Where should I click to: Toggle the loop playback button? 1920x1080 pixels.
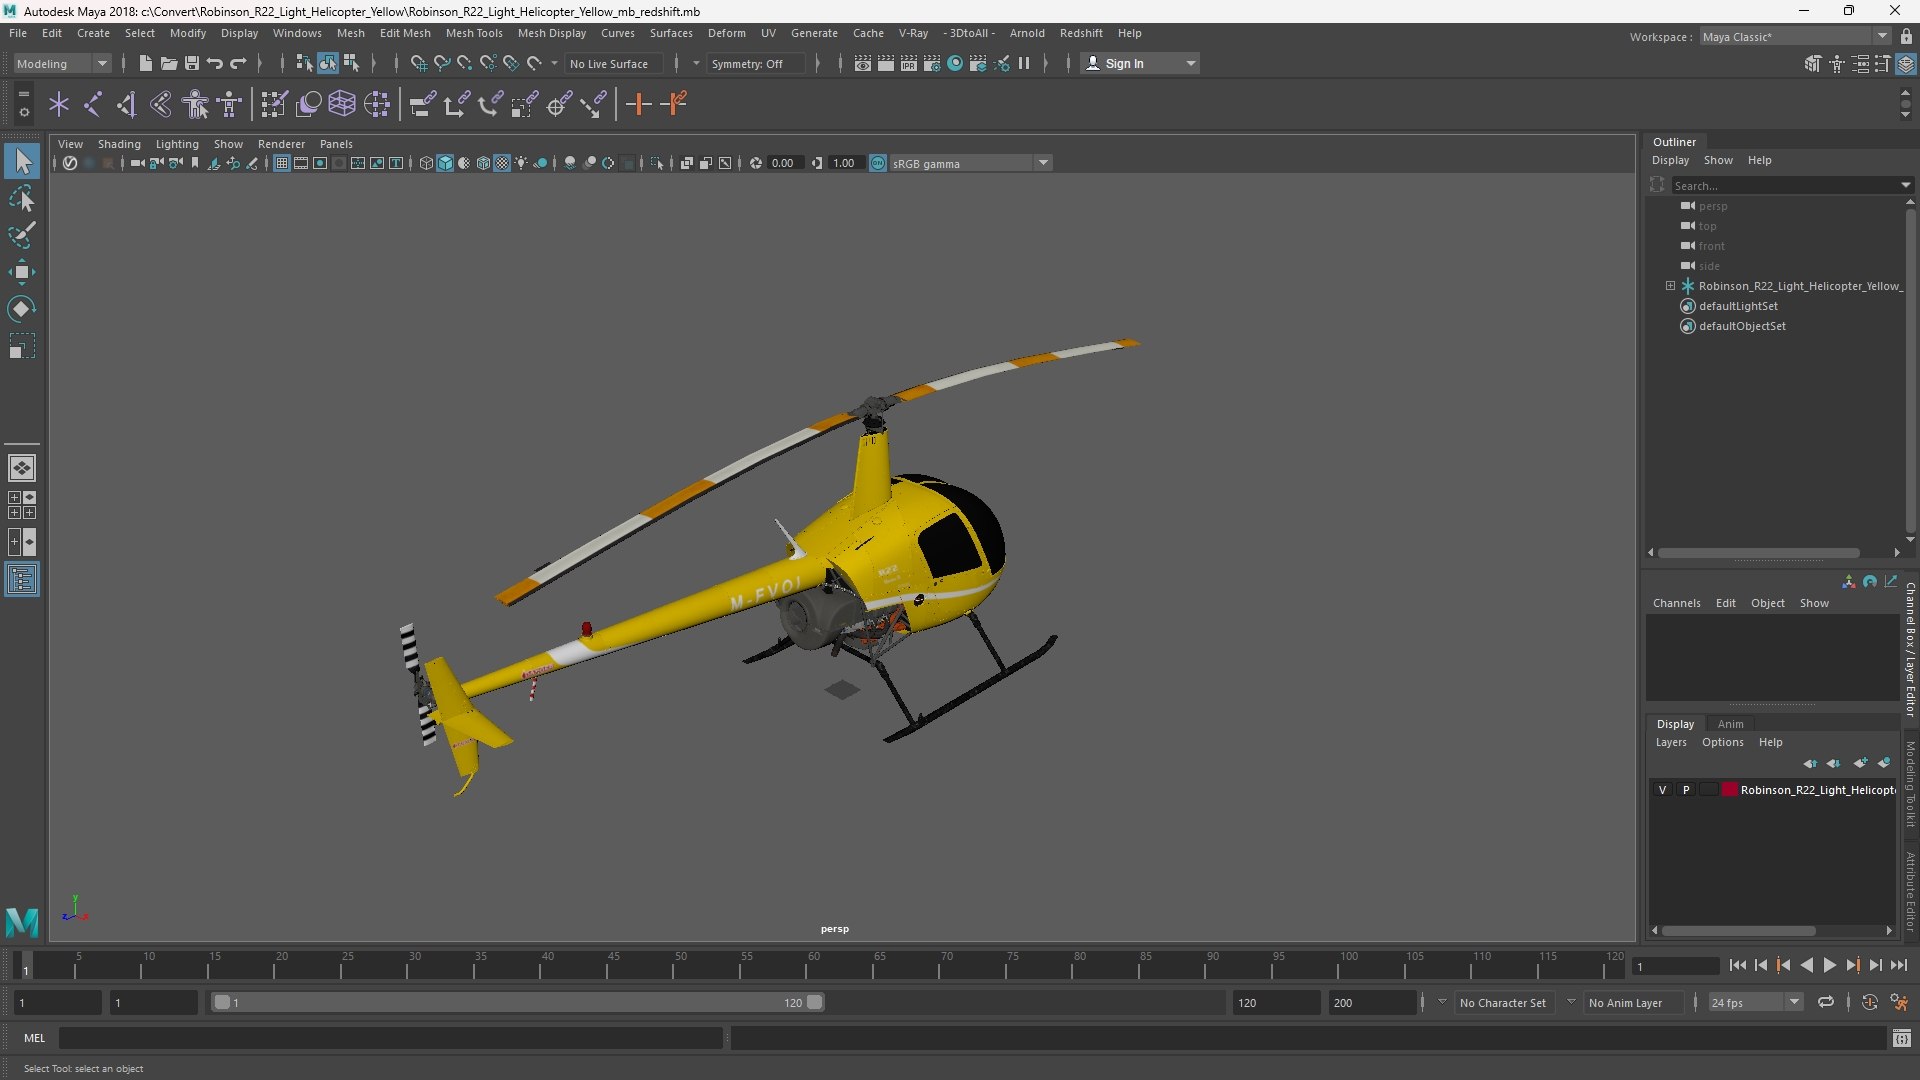(1826, 1002)
